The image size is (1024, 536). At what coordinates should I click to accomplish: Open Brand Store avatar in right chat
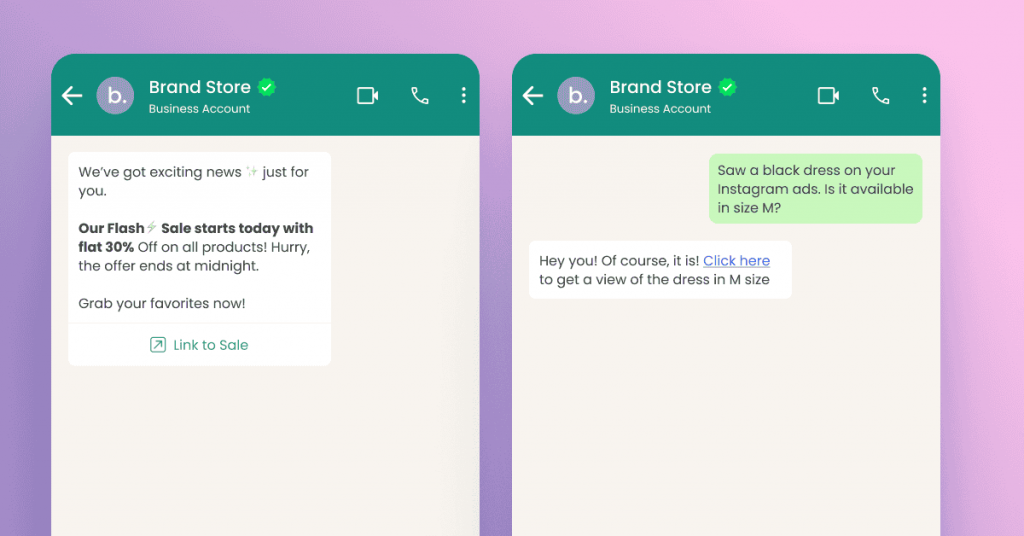(x=576, y=95)
